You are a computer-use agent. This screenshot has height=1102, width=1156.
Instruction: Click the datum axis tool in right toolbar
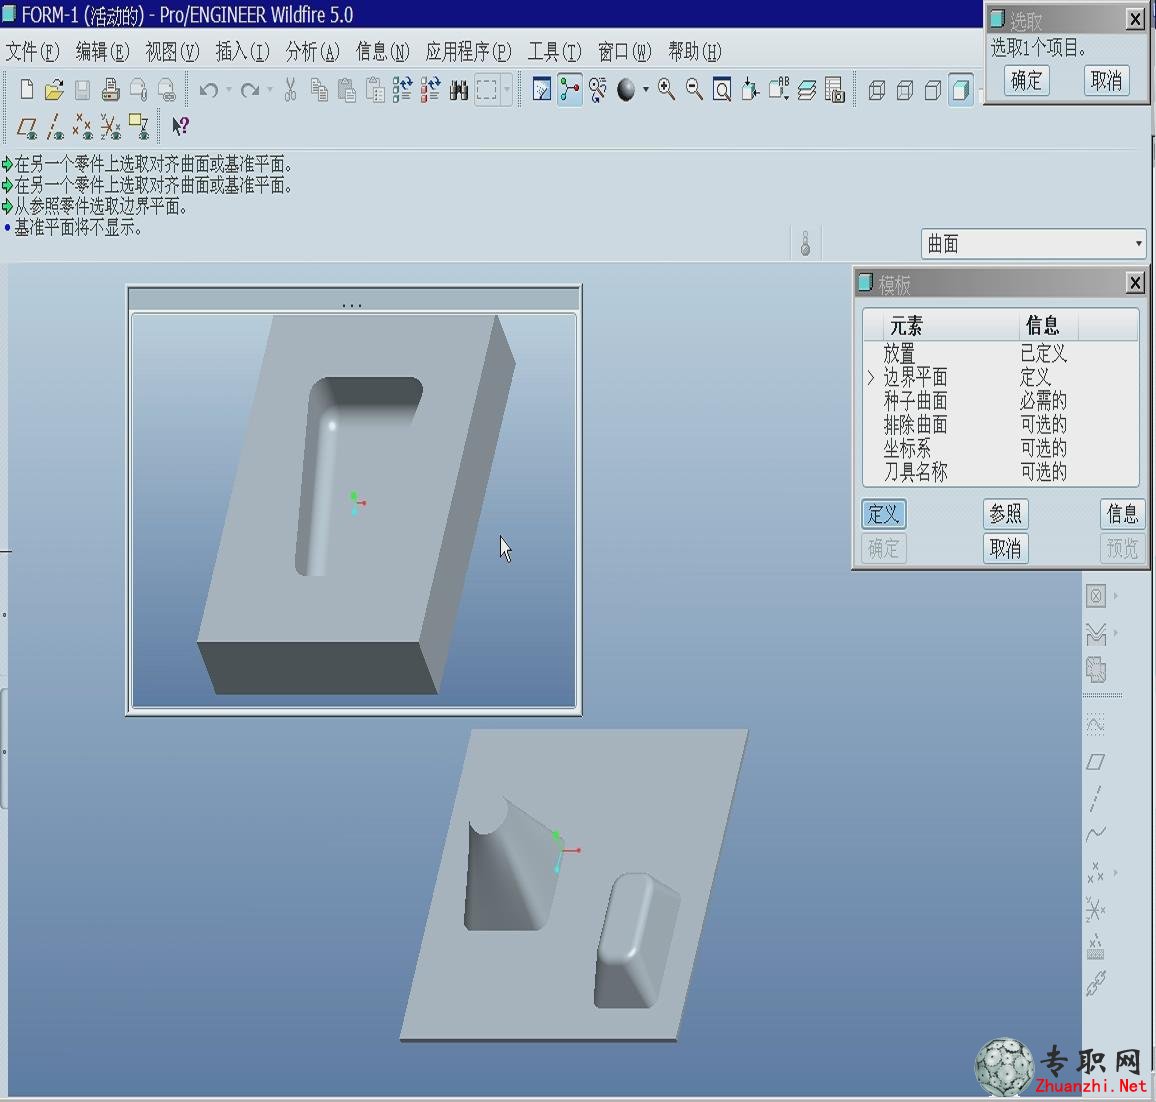point(1096,798)
